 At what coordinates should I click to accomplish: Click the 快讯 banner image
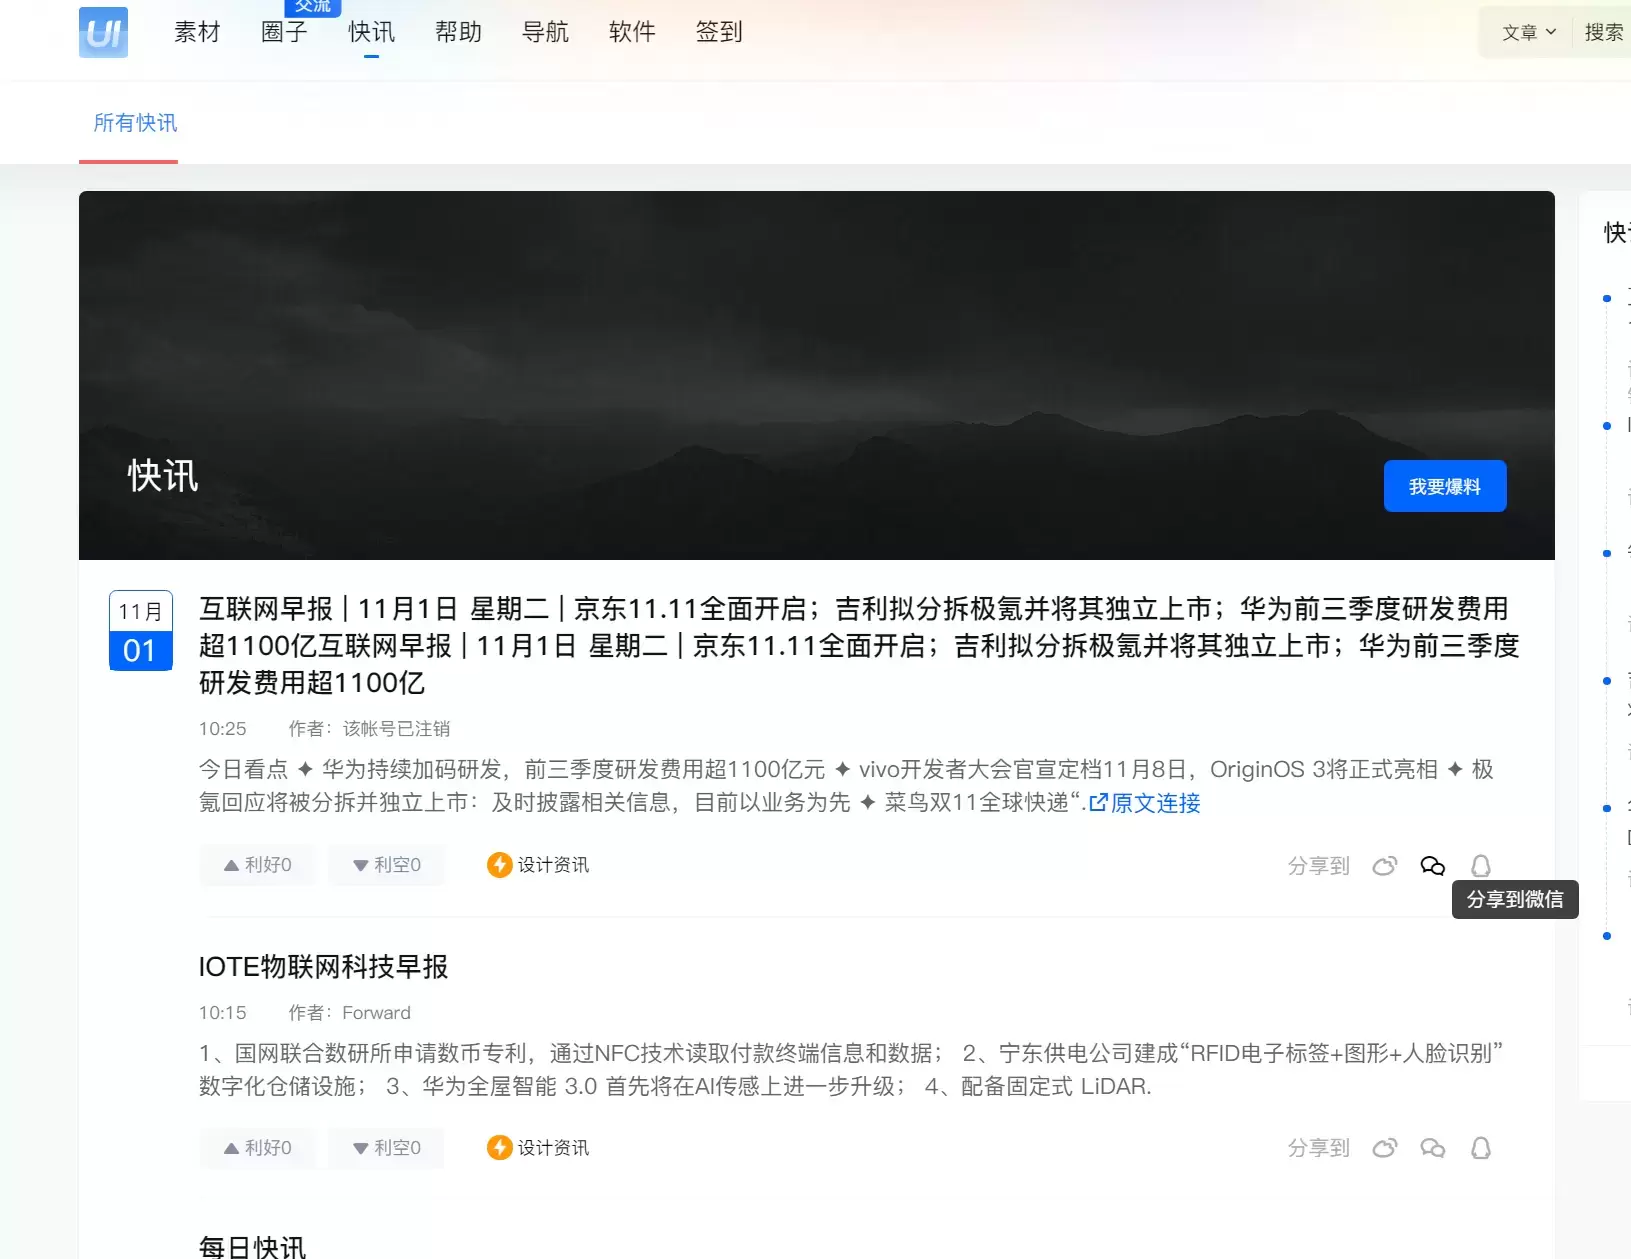[817, 375]
